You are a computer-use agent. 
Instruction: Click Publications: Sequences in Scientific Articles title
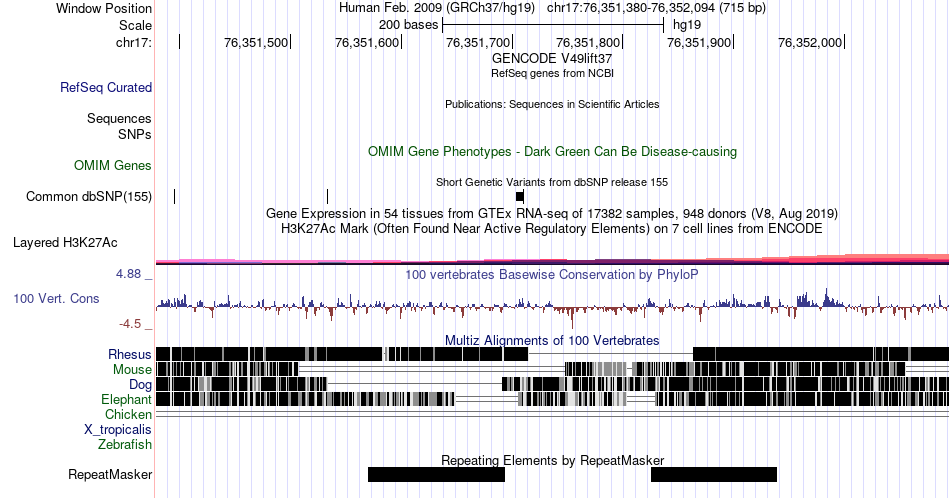(x=552, y=104)
